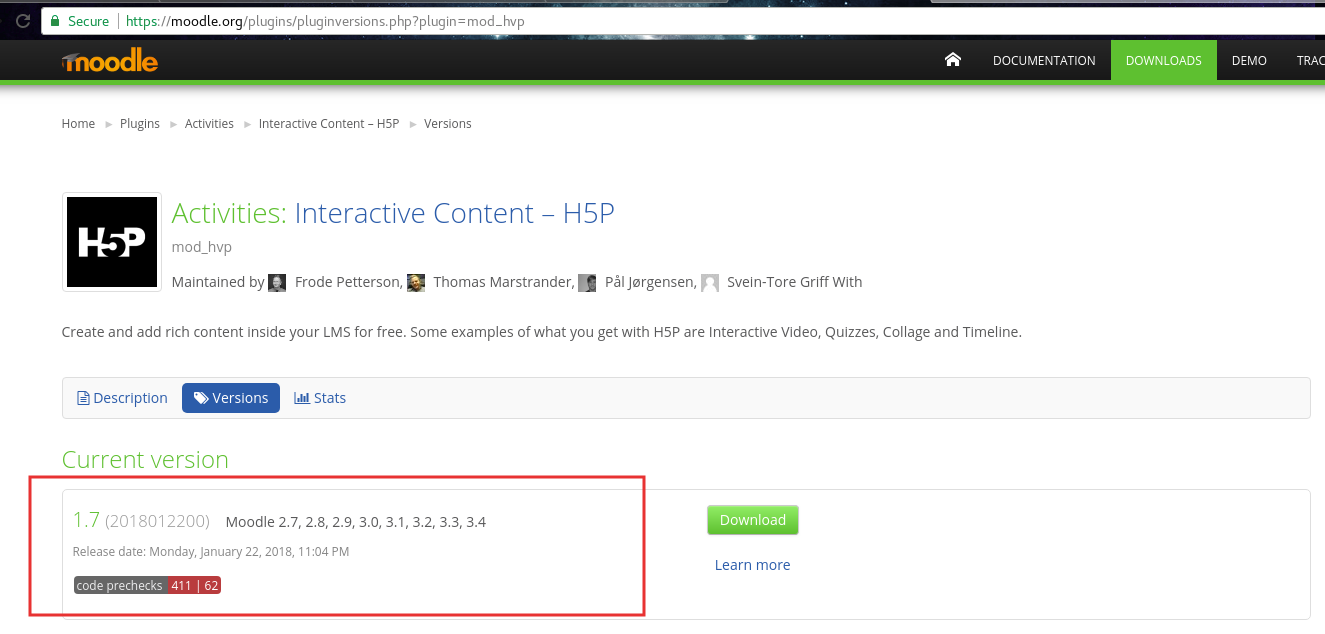Click Pål Jørgensen's avatar
Screen dimensions: 1325x634
(588, 283)
